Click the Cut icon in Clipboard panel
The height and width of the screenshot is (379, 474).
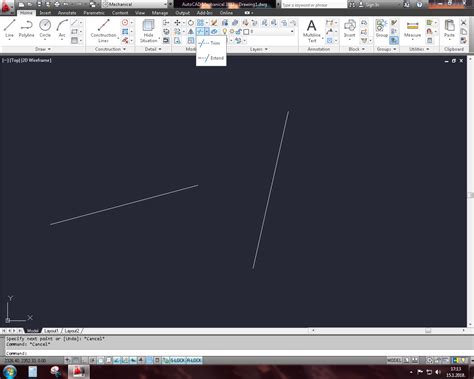click(463, 23)
